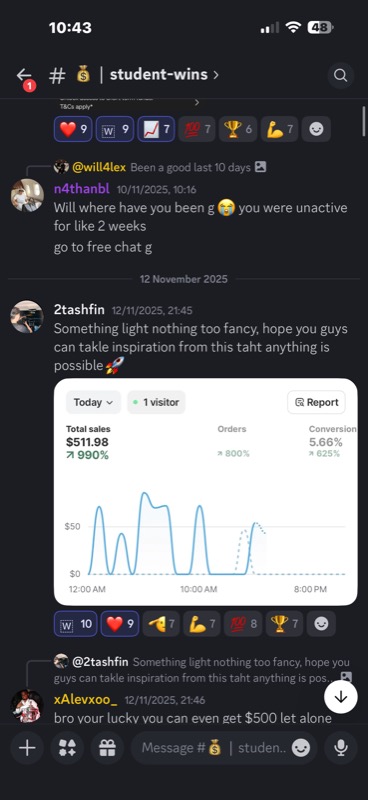368x800 pixels.
Task: Open the apps launcher icon by message box
Action: point(67,748)
